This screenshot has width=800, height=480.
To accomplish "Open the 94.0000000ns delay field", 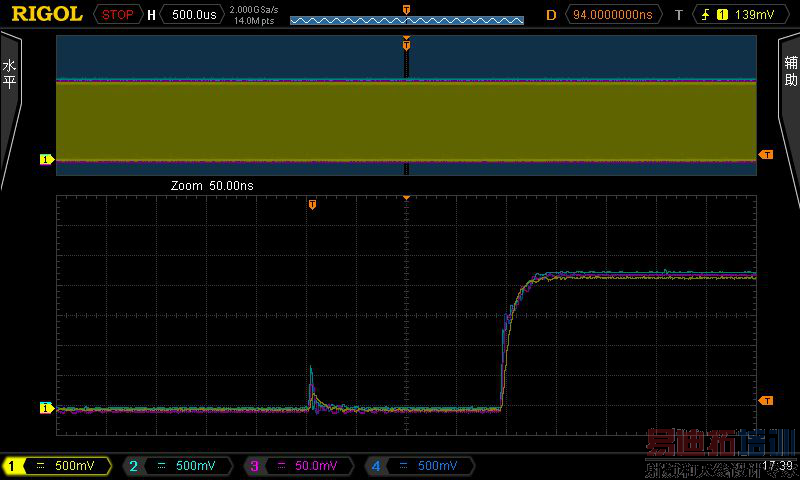I will click(614, 15).
